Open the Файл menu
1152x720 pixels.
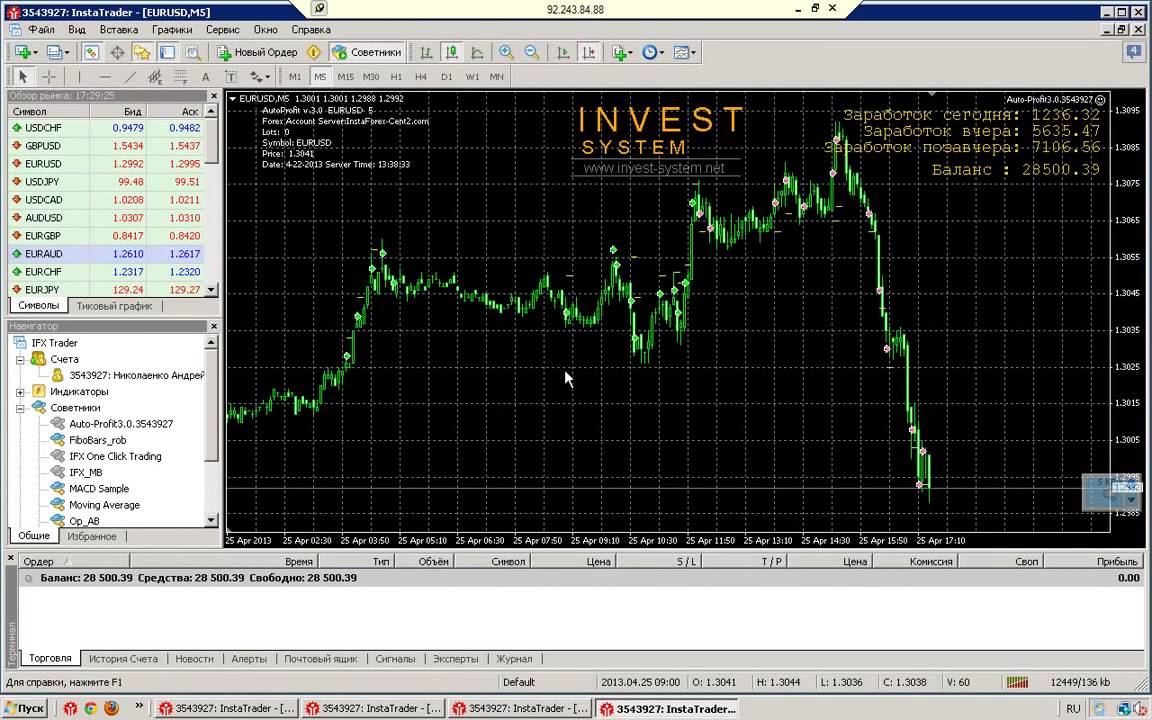41,29
